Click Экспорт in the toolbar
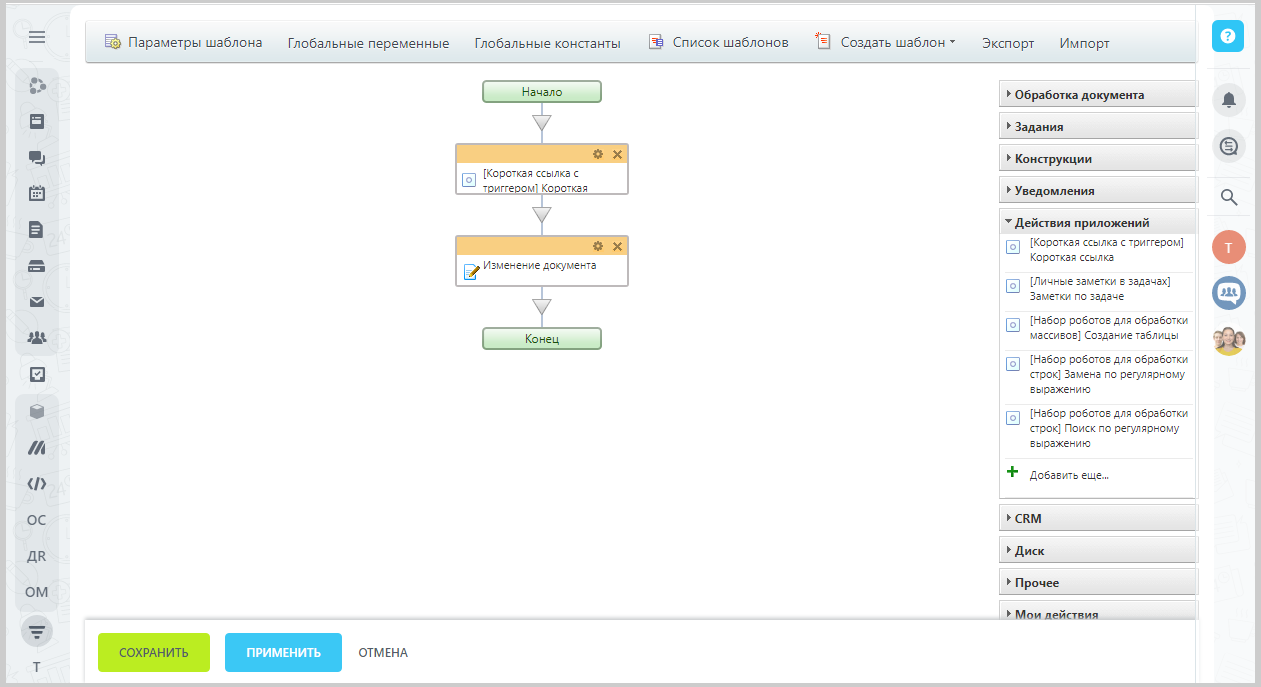 (1008, 43)
